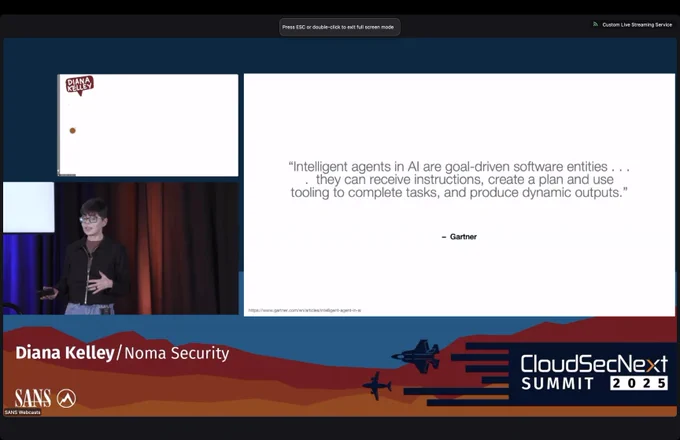Viewport: 680px width, 440px height.
Task: Click the SANS logo
Action: click(x=33, y=398)
